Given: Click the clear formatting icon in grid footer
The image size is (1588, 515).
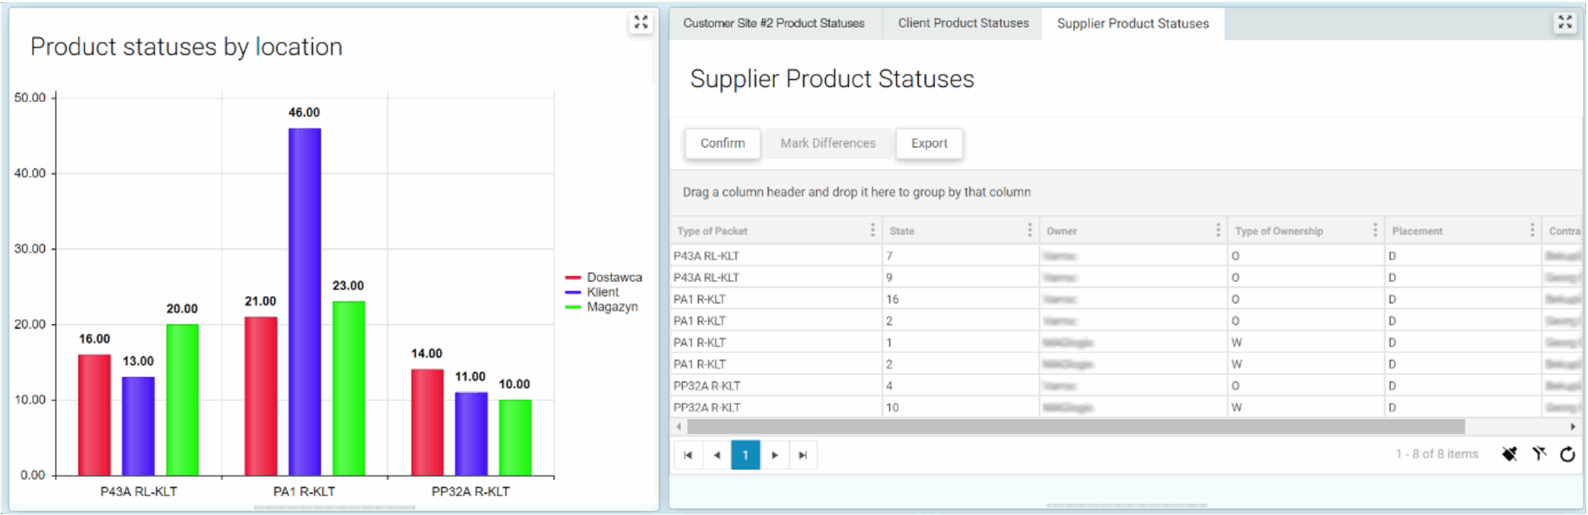Looking at the screenshot, I should pos(1510,455).
